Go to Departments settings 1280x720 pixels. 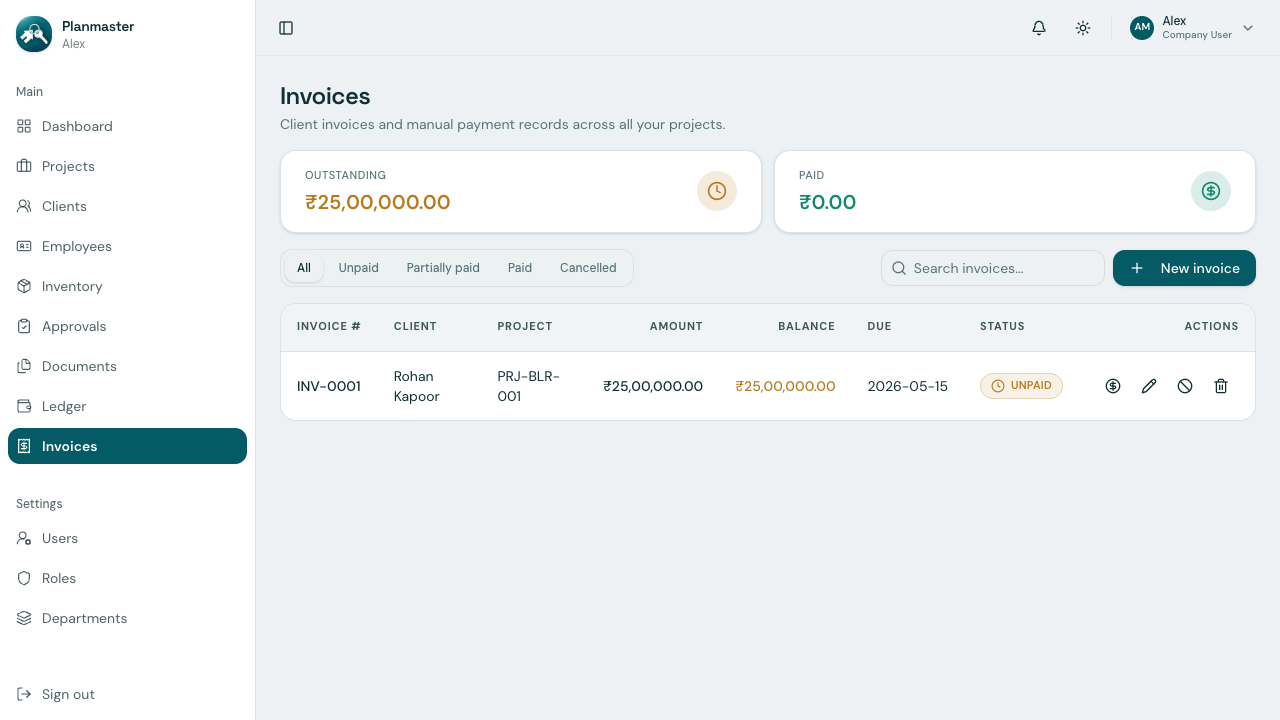pos(127,618)
